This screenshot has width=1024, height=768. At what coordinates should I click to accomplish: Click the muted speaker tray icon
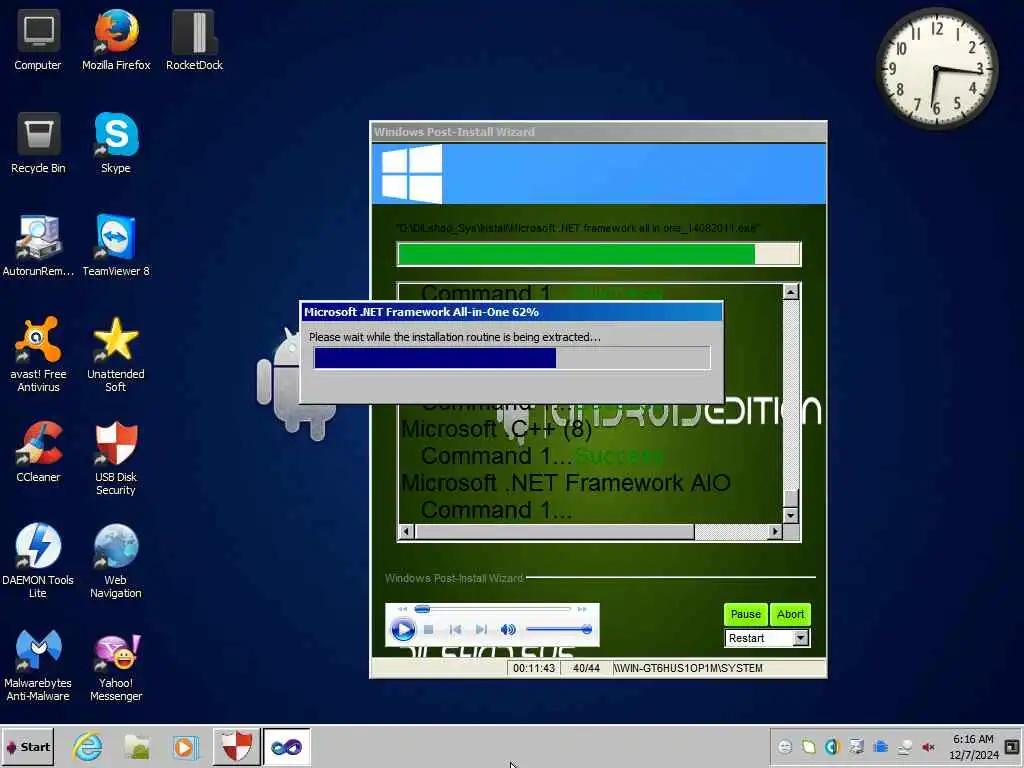point(928,746)
